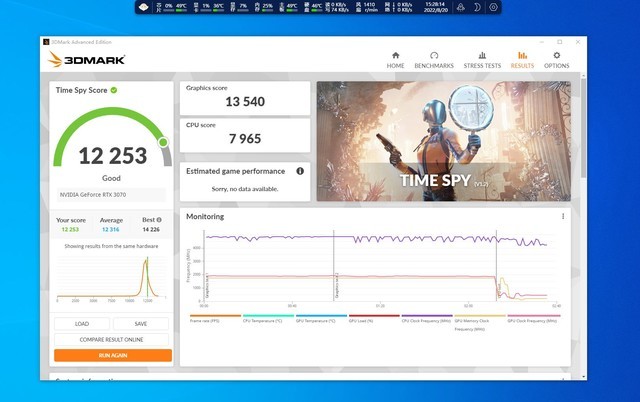The width and height of the screenshot is (640, 402).
Task: Go to the HOME tab
Action: tap(395, 60)
